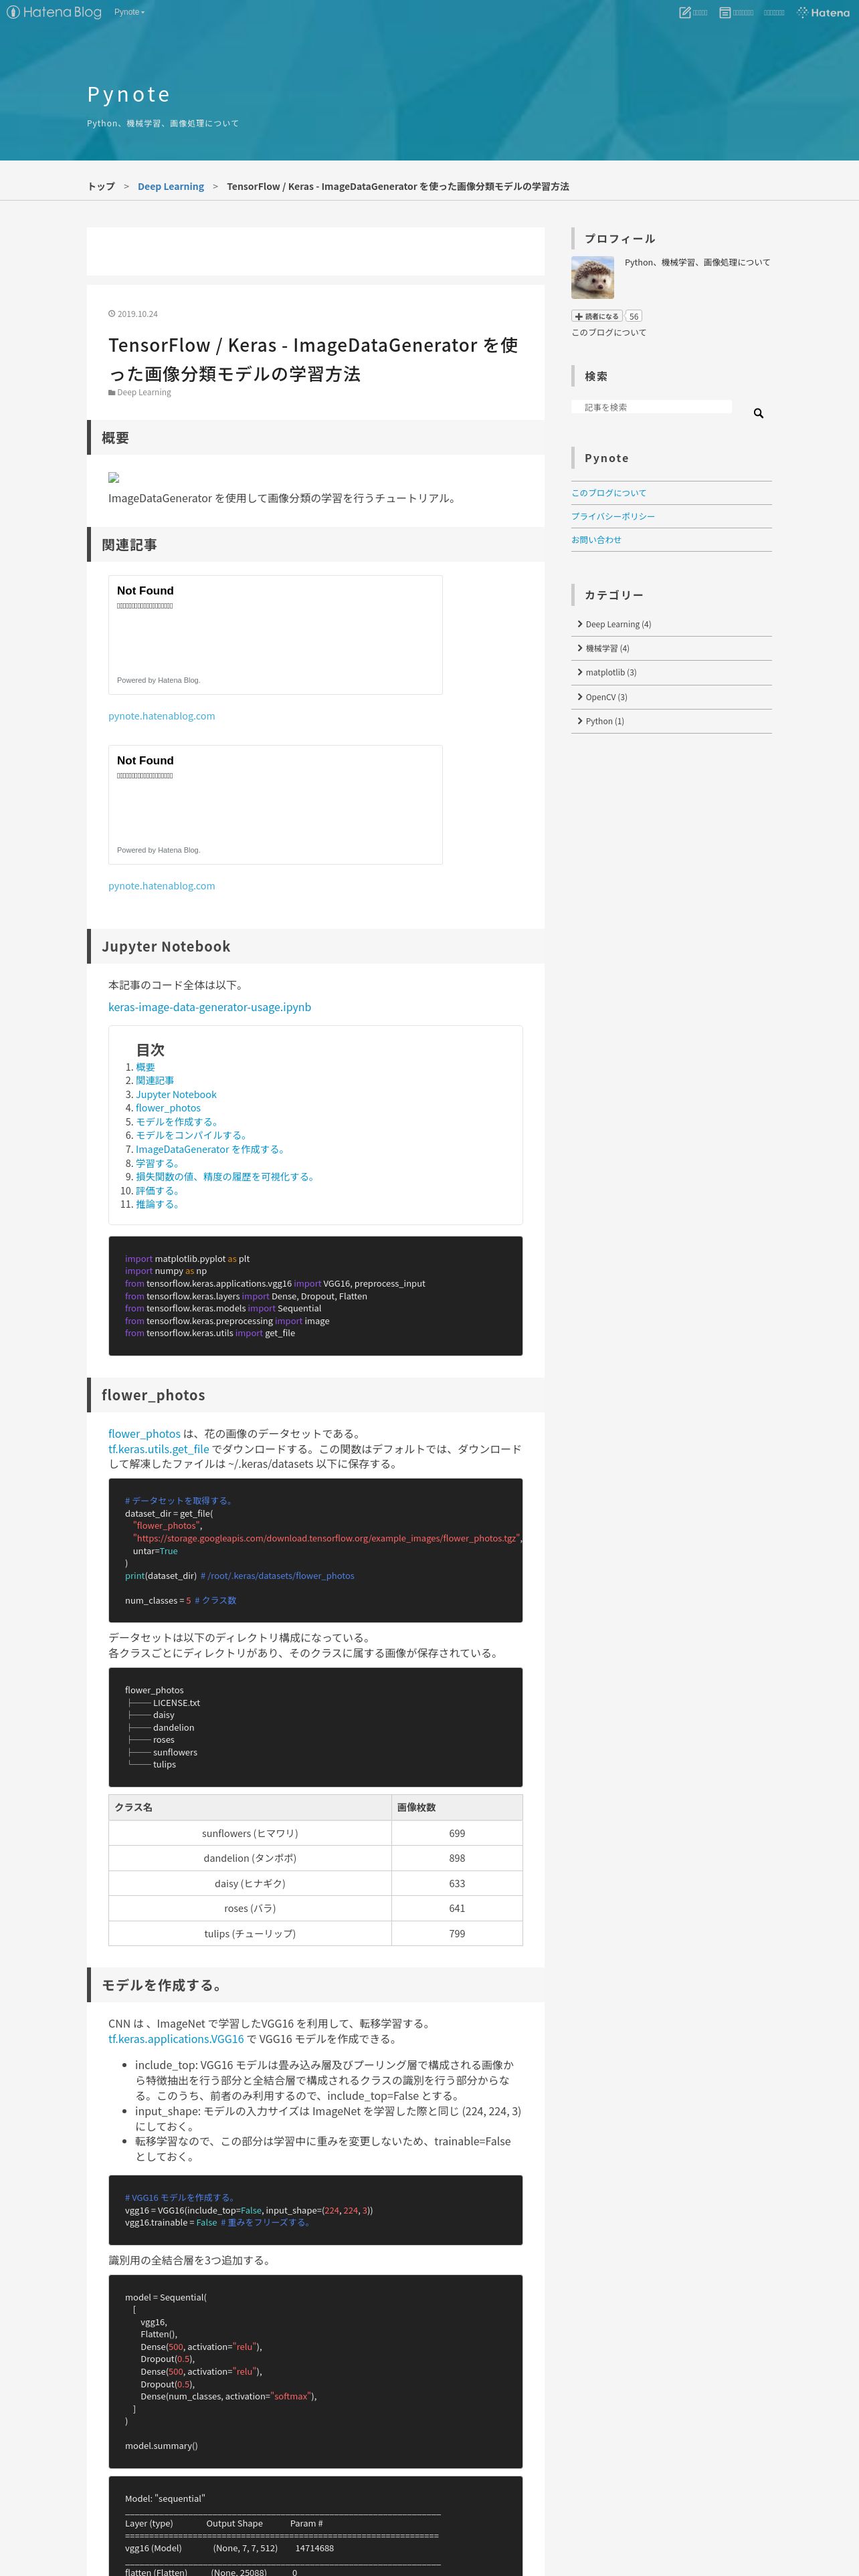Jump to Jupyter Notebook in the contents list
Screen dimensions: 859x2576
click(x=176, y=1095)
